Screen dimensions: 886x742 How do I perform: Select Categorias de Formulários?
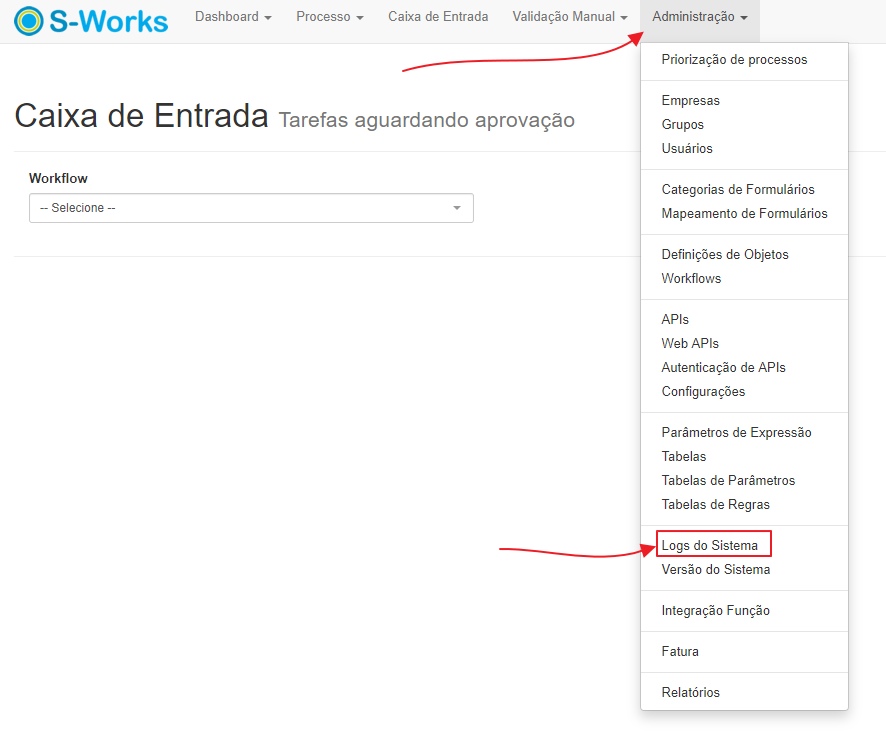(x=738, y=189)
